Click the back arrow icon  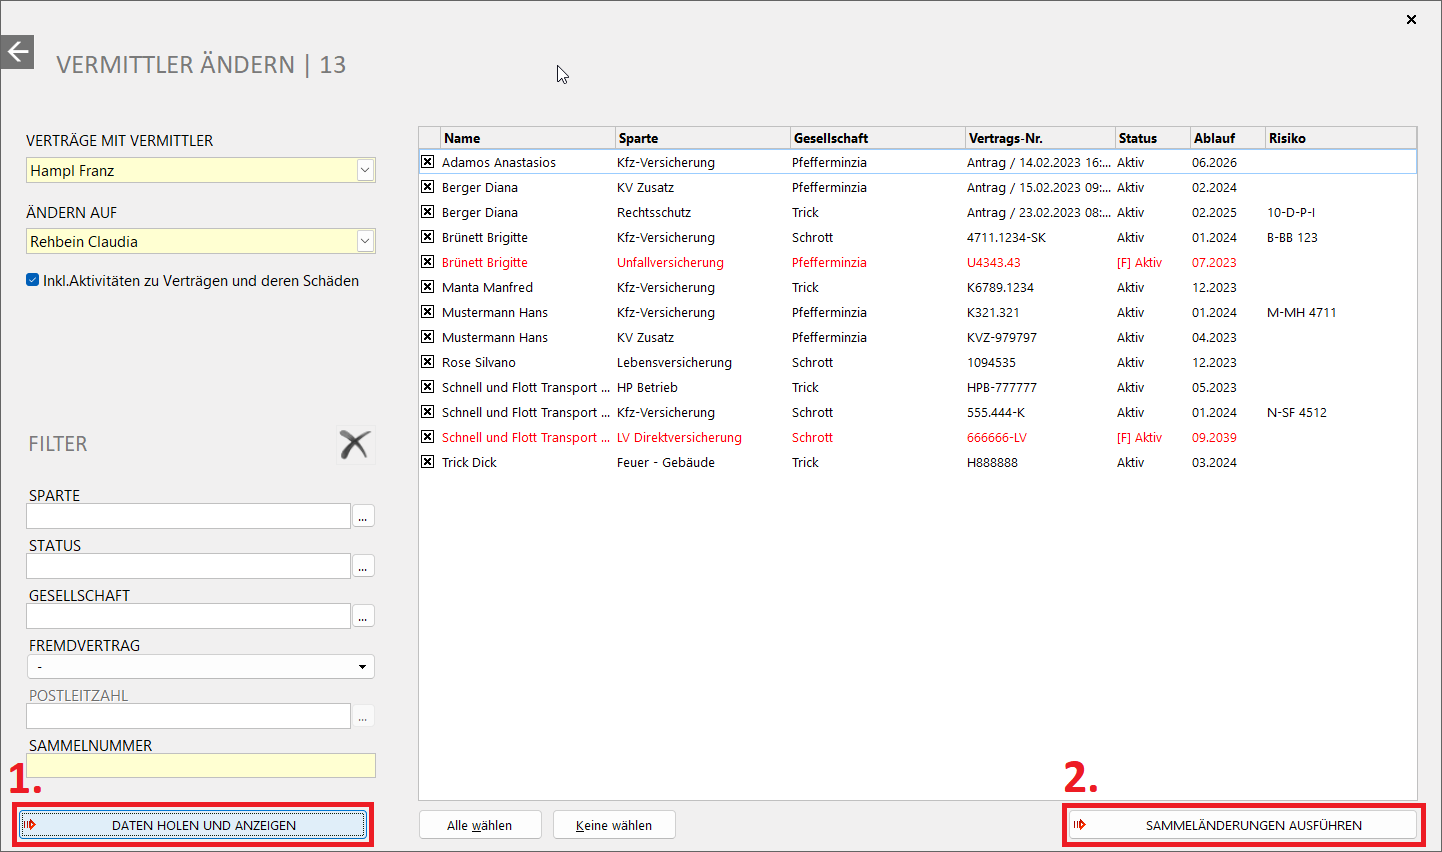pyautogui.click(x=17, y=52)
